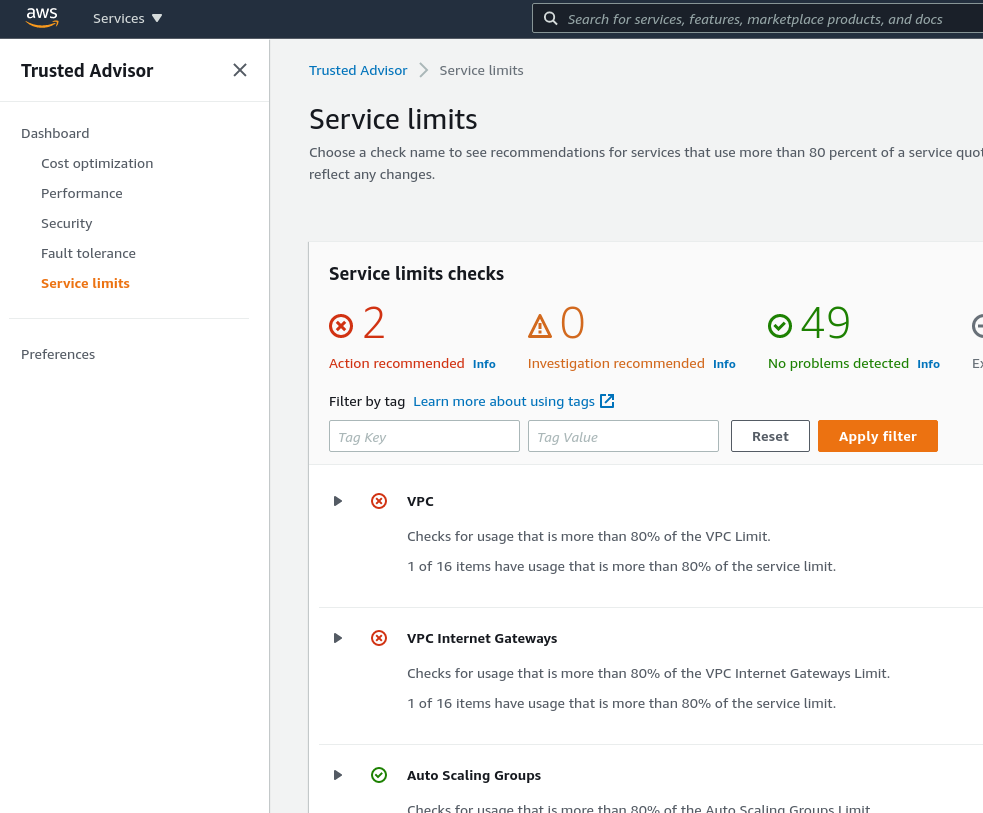Open Learn more about using tags link
The width and height of the screenshot is (983, 813).
coord(504,401)
